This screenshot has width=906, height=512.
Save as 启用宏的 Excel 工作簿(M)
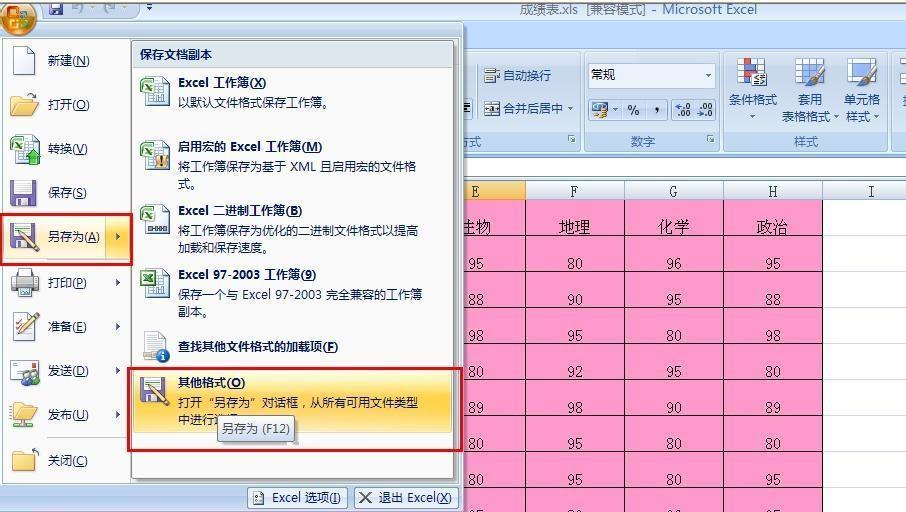point(292,165)
